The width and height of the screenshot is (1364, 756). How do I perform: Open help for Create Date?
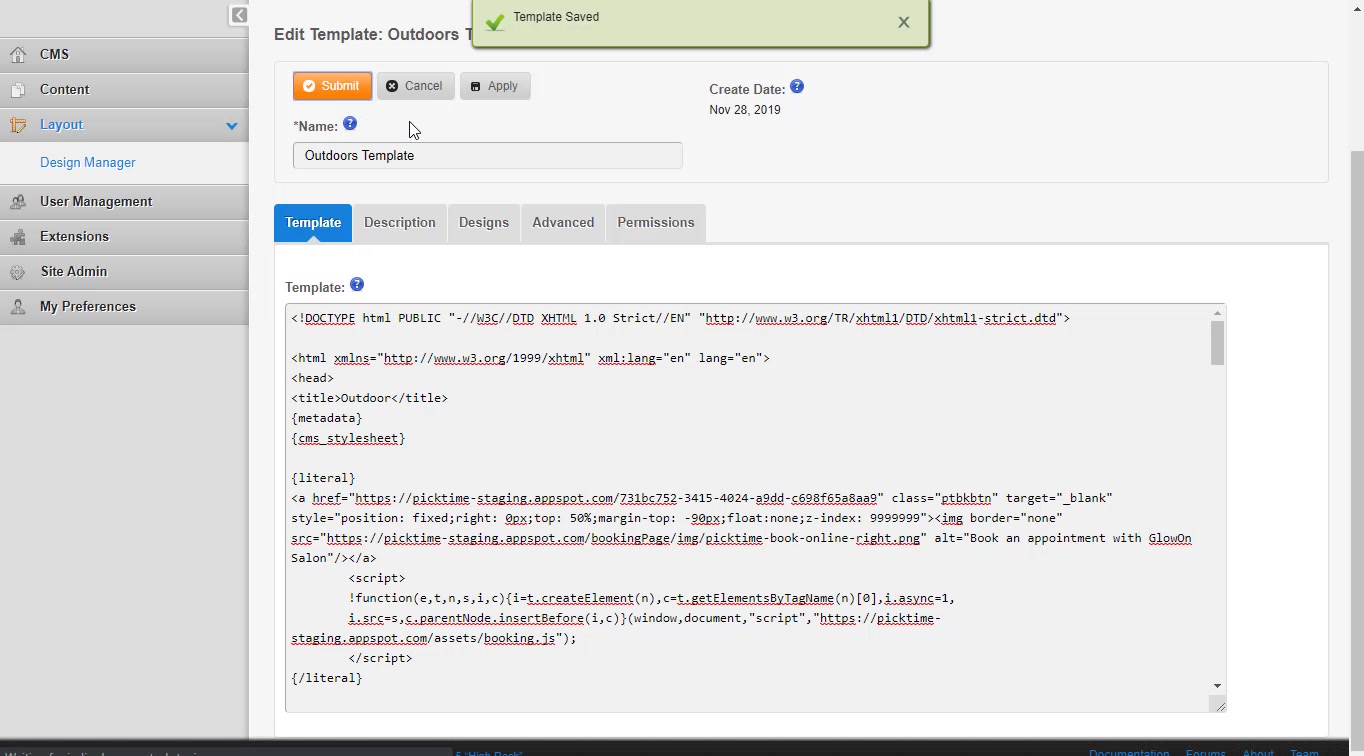pyautogui.click(x=797, y=87)
